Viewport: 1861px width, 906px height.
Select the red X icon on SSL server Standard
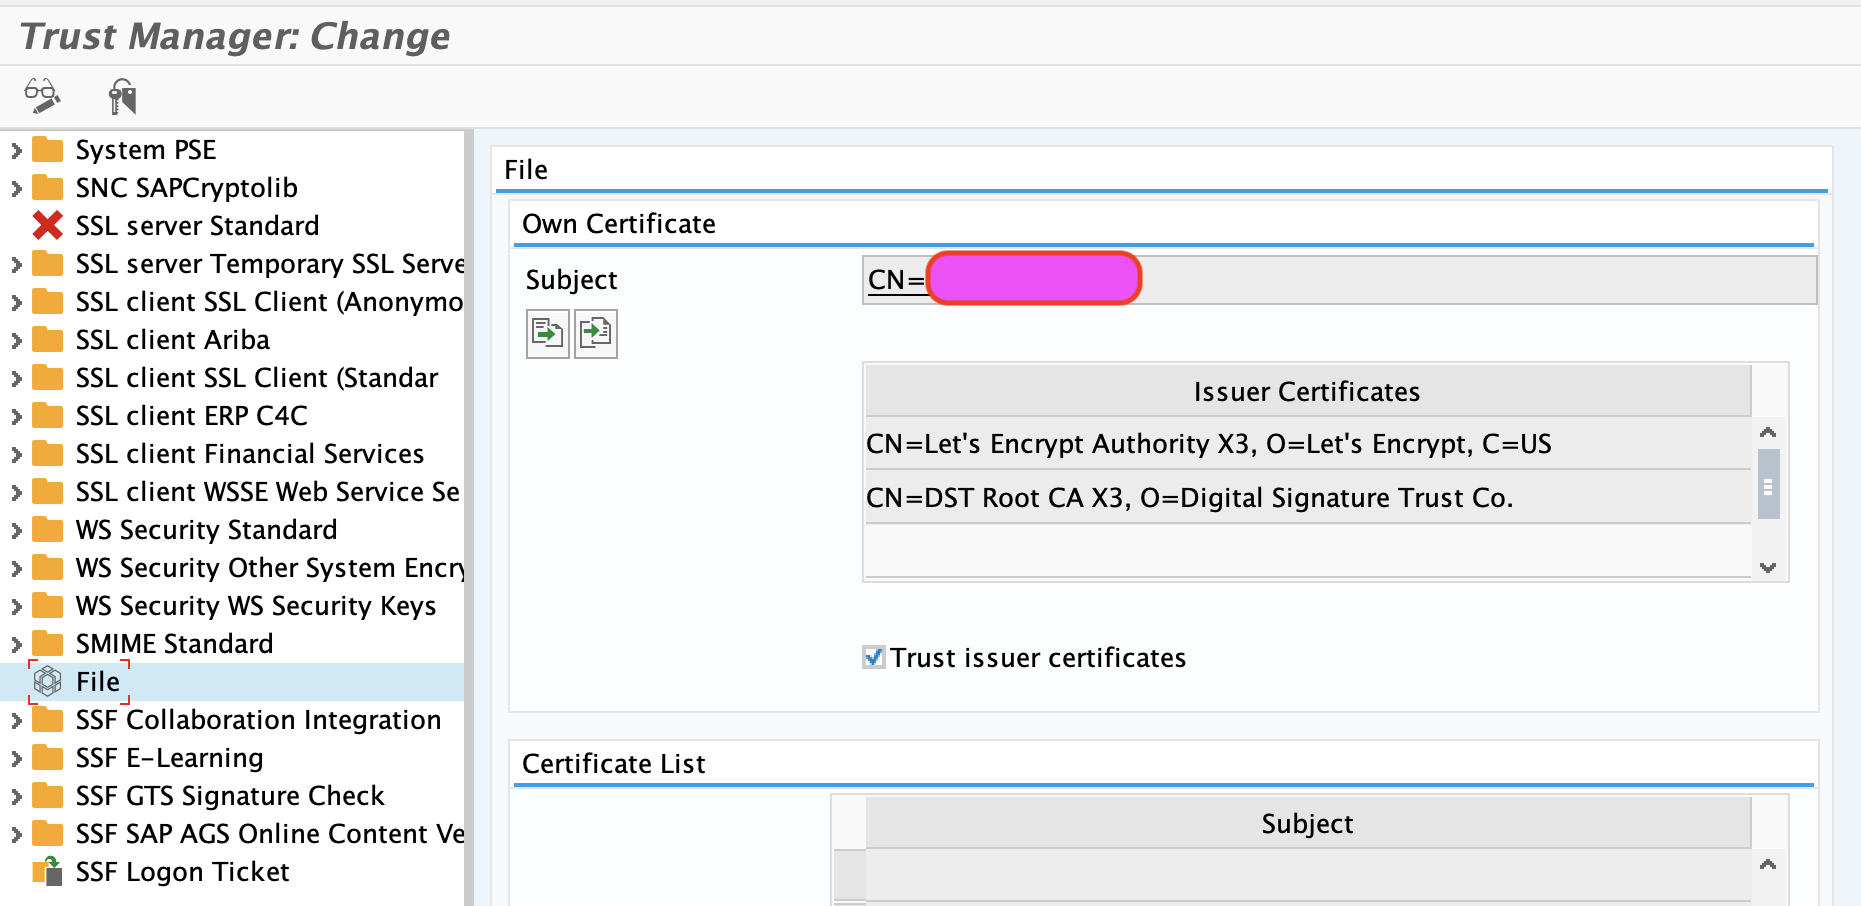point(45,226)
